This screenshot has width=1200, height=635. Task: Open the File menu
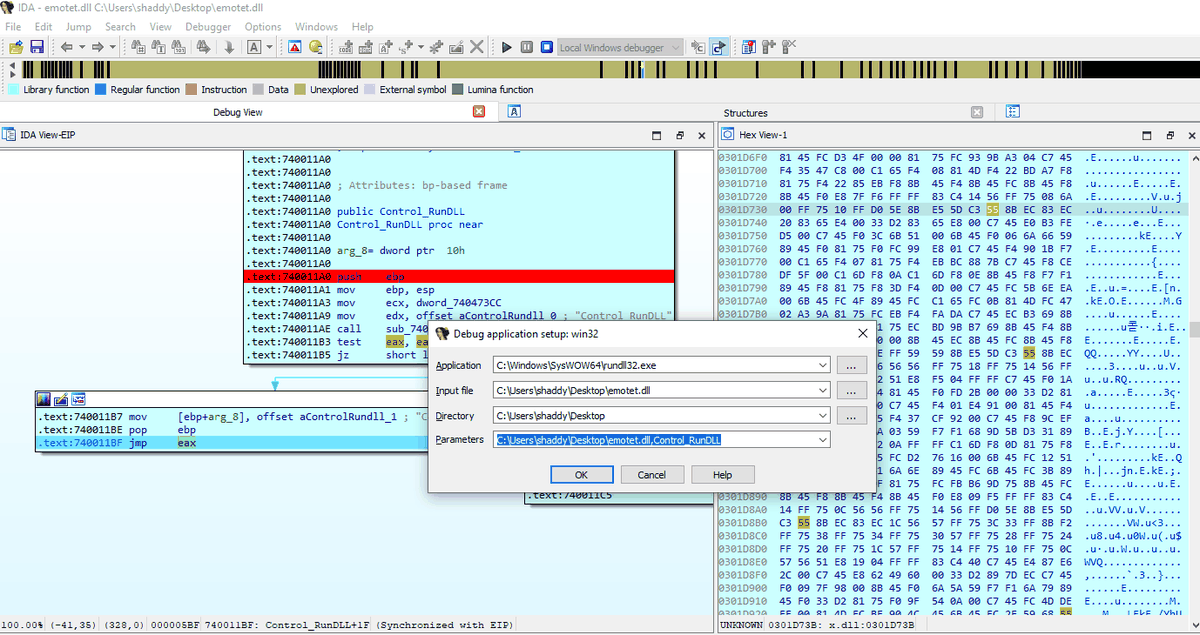point(14,27)
